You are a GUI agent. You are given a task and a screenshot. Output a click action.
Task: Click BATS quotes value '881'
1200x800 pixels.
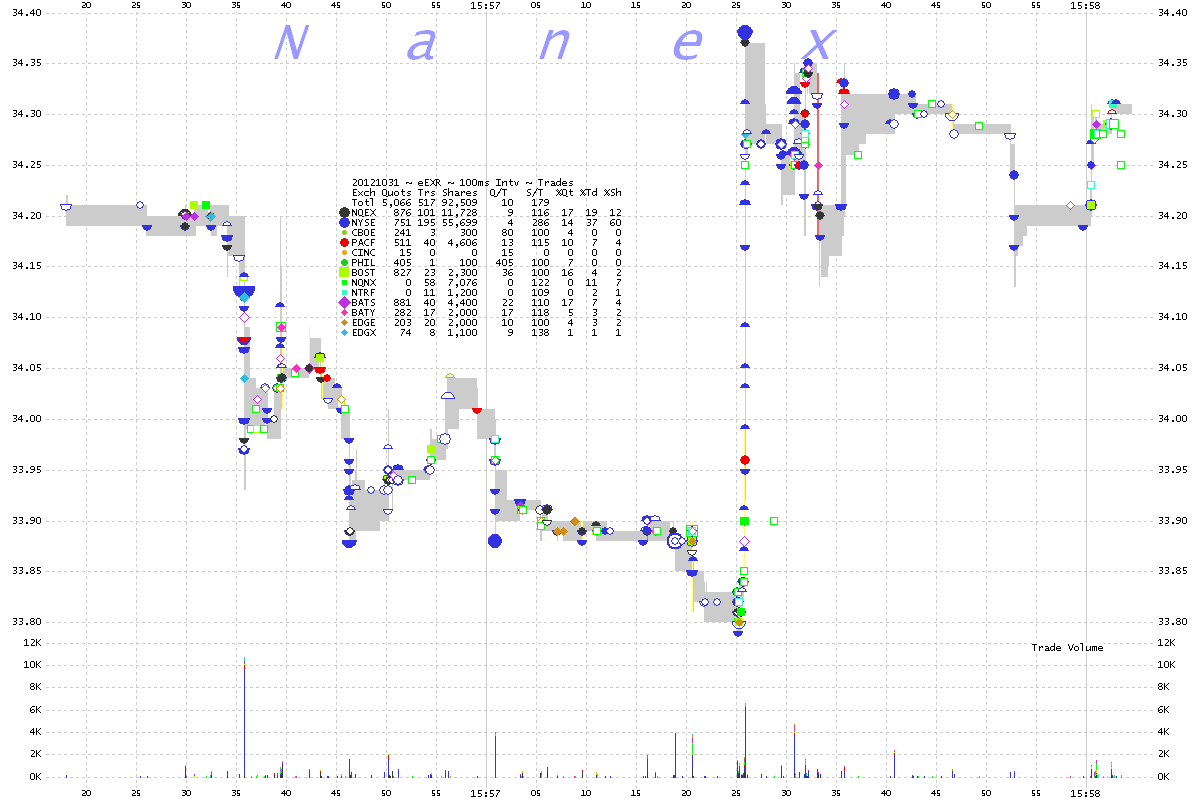click(402, 303)
